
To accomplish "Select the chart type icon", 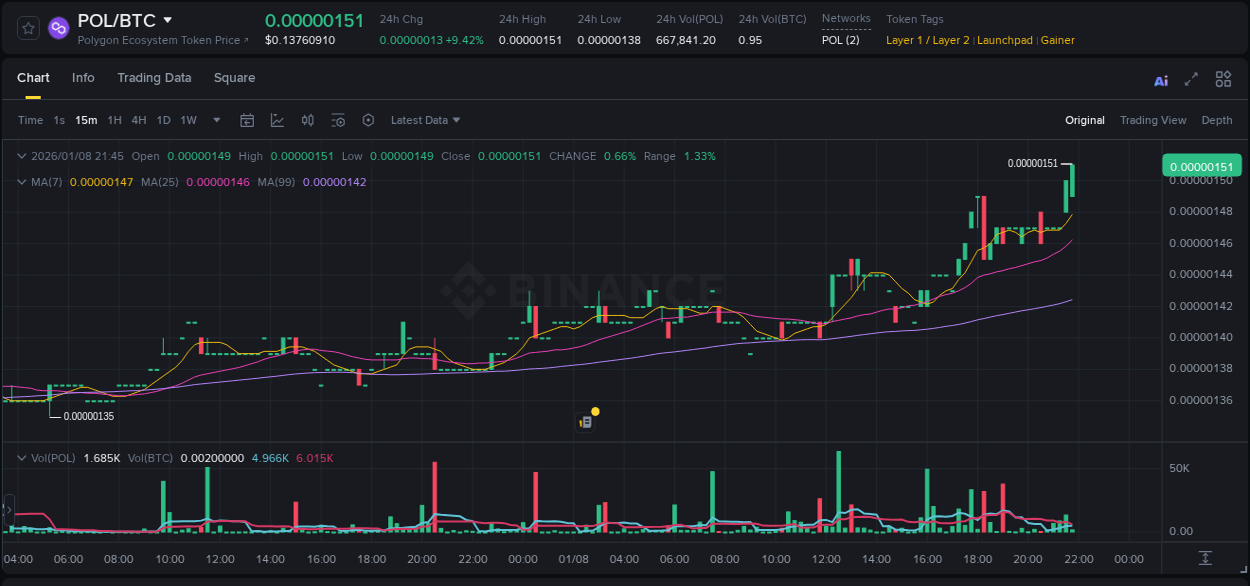I will point(275,120).
